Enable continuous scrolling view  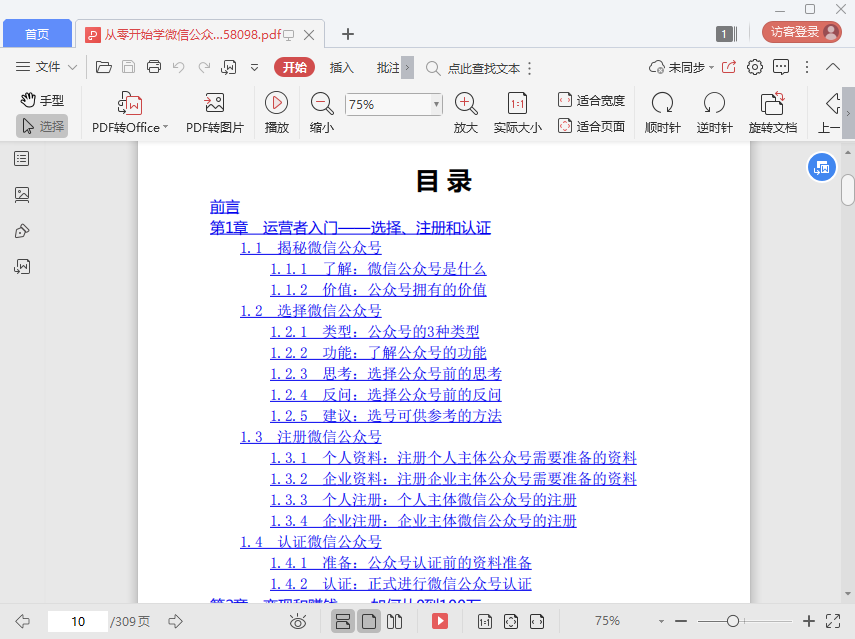pyautogui.click(x=342, y=622)
